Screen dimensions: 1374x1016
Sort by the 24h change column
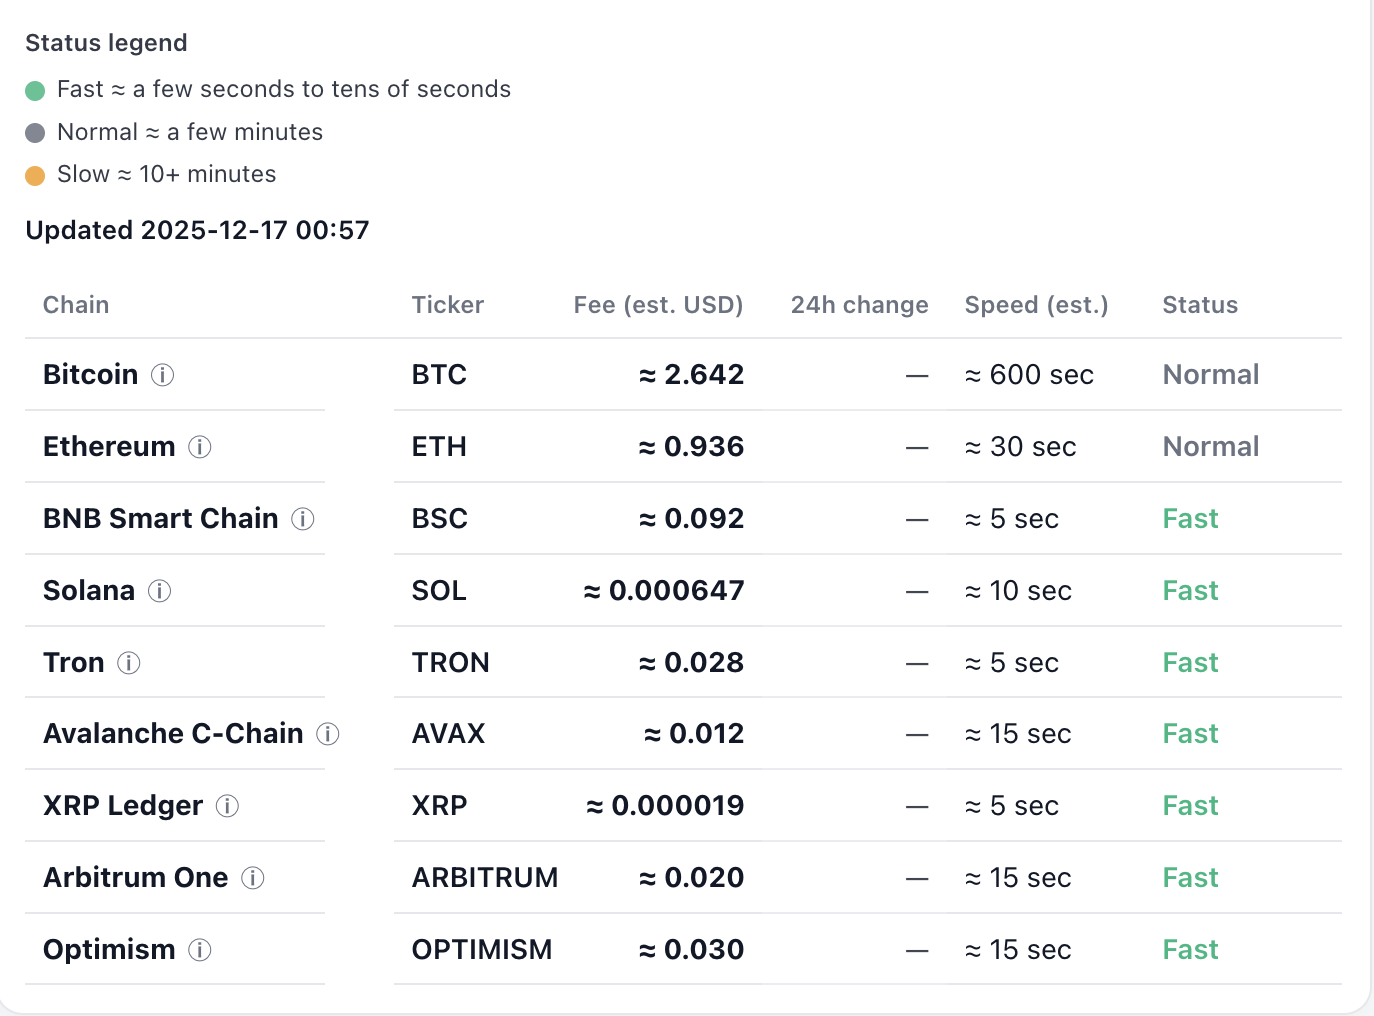click(x=859, y=305)
